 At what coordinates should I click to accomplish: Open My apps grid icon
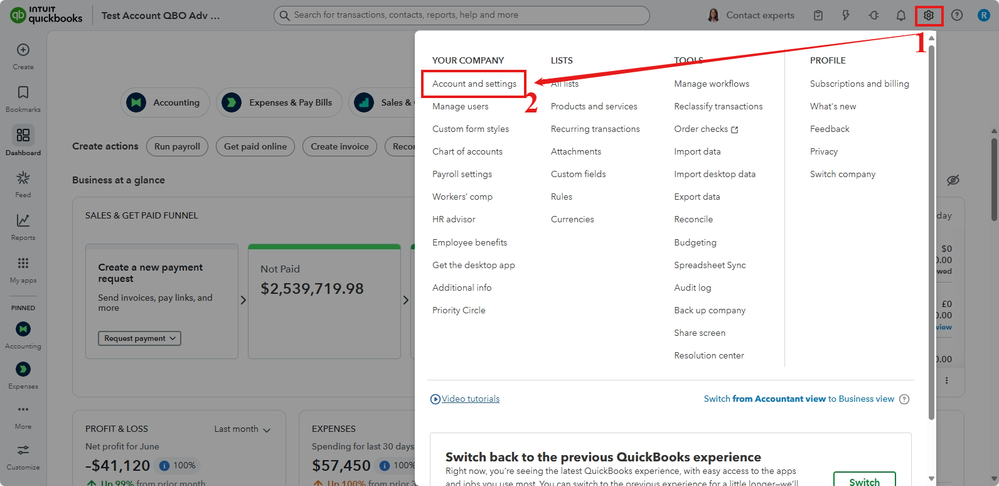(x=23, y=263)
